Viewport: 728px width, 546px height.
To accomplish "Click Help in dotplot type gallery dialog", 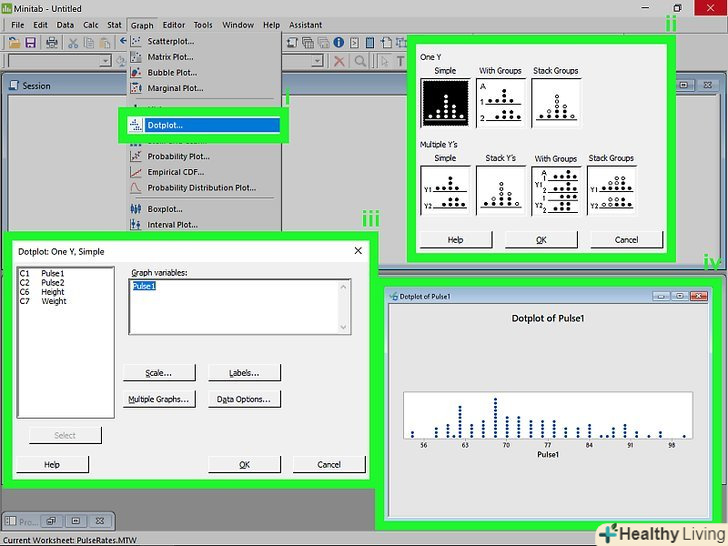I will [x=455, y=240].
